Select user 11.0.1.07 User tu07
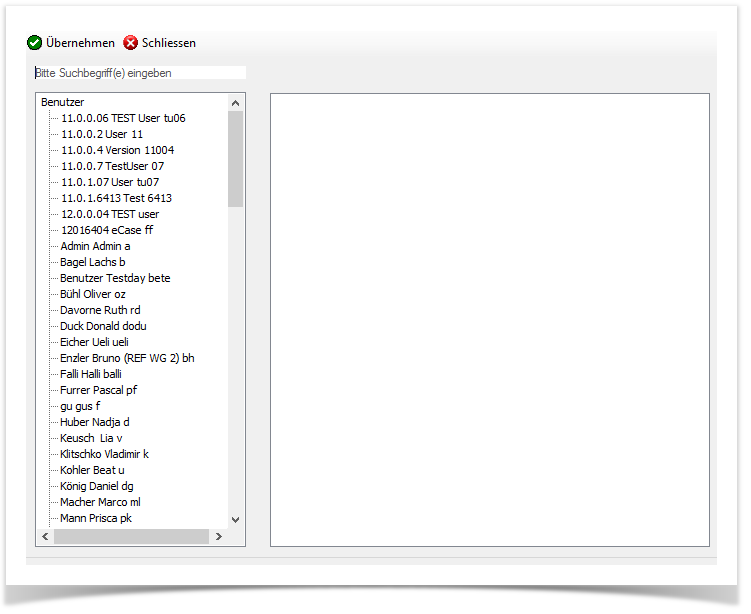 [110, 182]
